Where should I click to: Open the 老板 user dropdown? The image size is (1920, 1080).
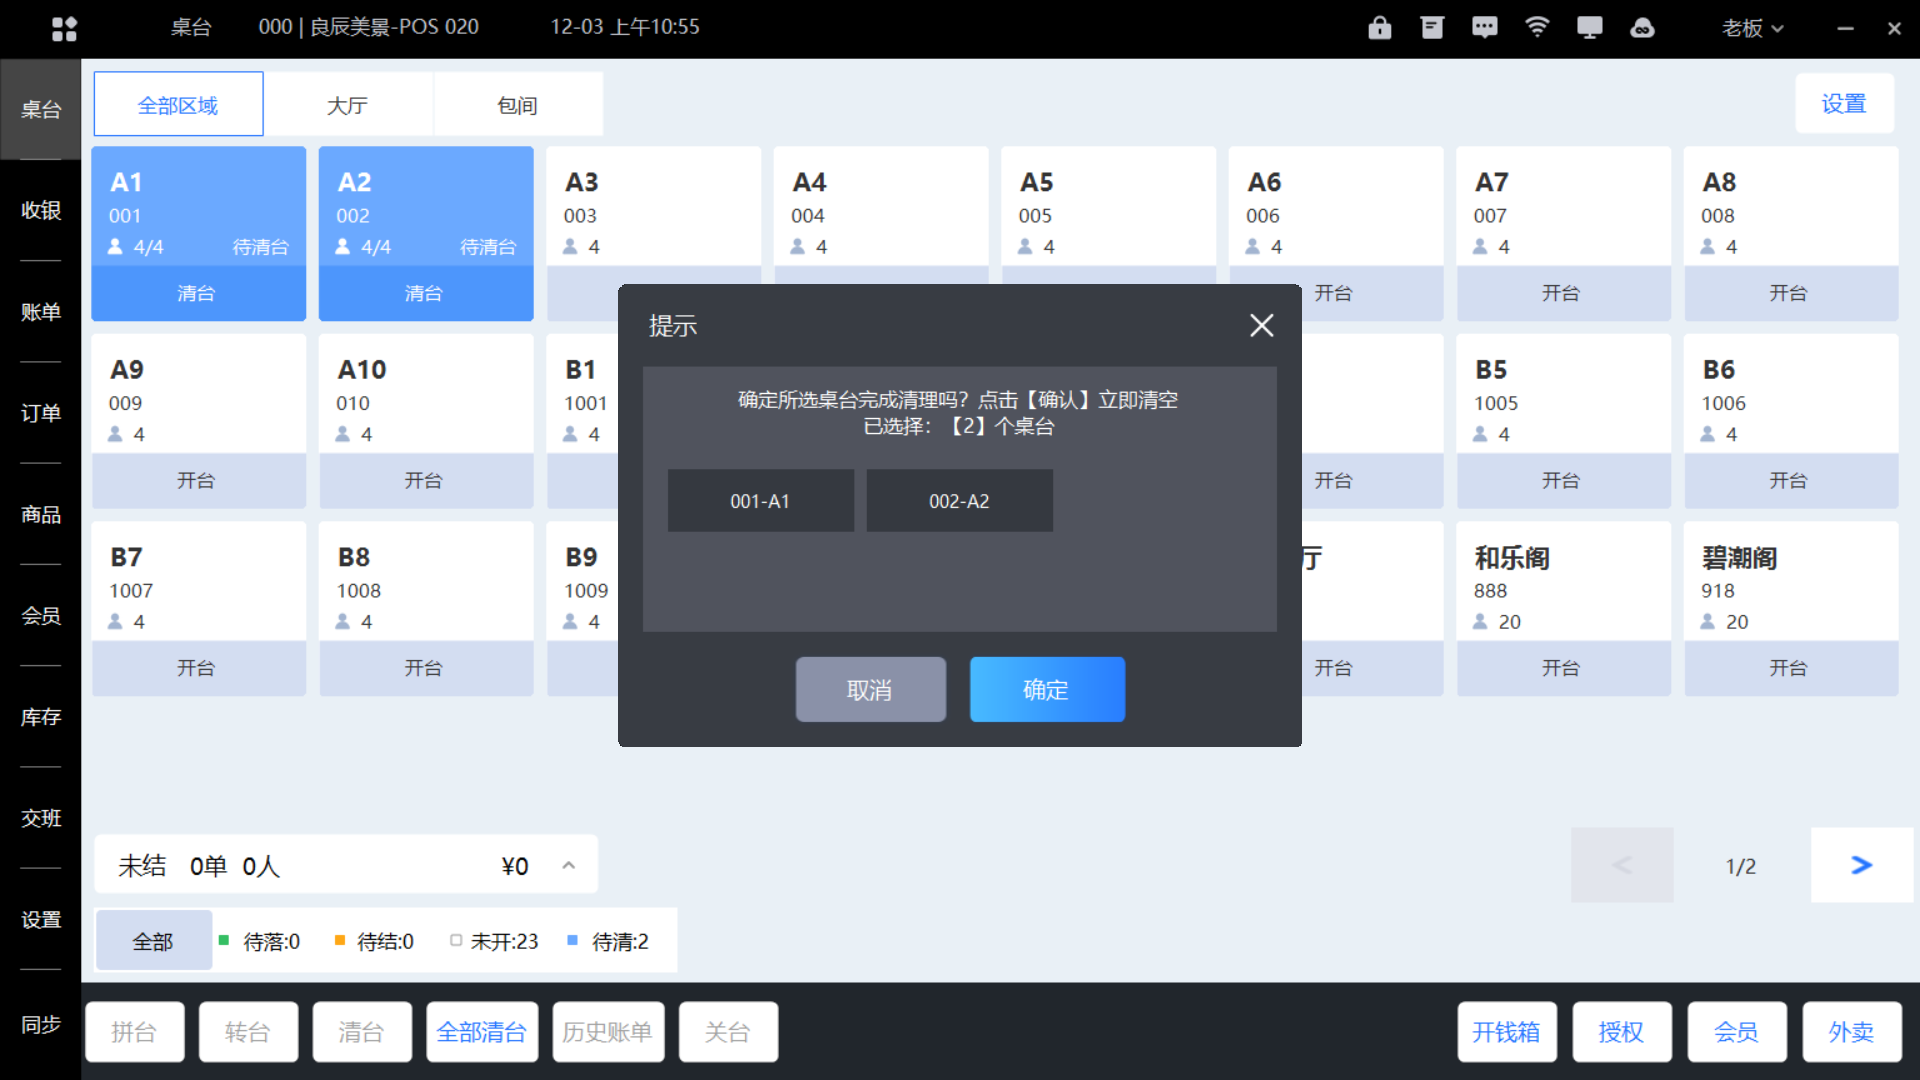pos(1752,28)
